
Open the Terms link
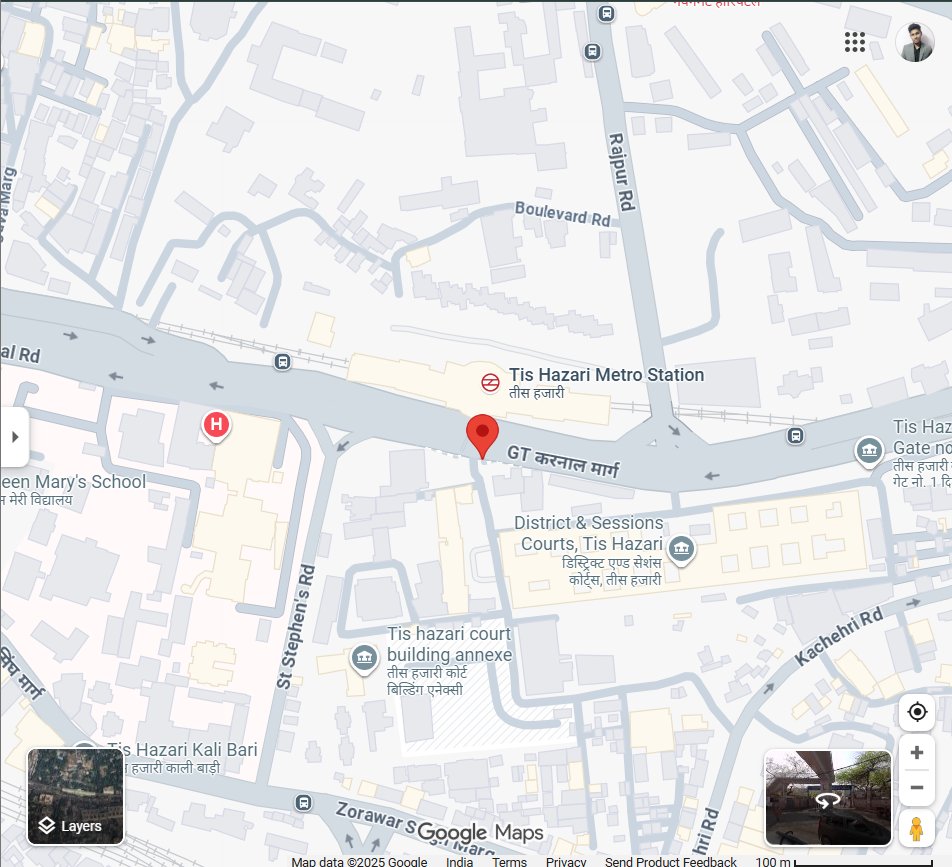click(509, 862)
